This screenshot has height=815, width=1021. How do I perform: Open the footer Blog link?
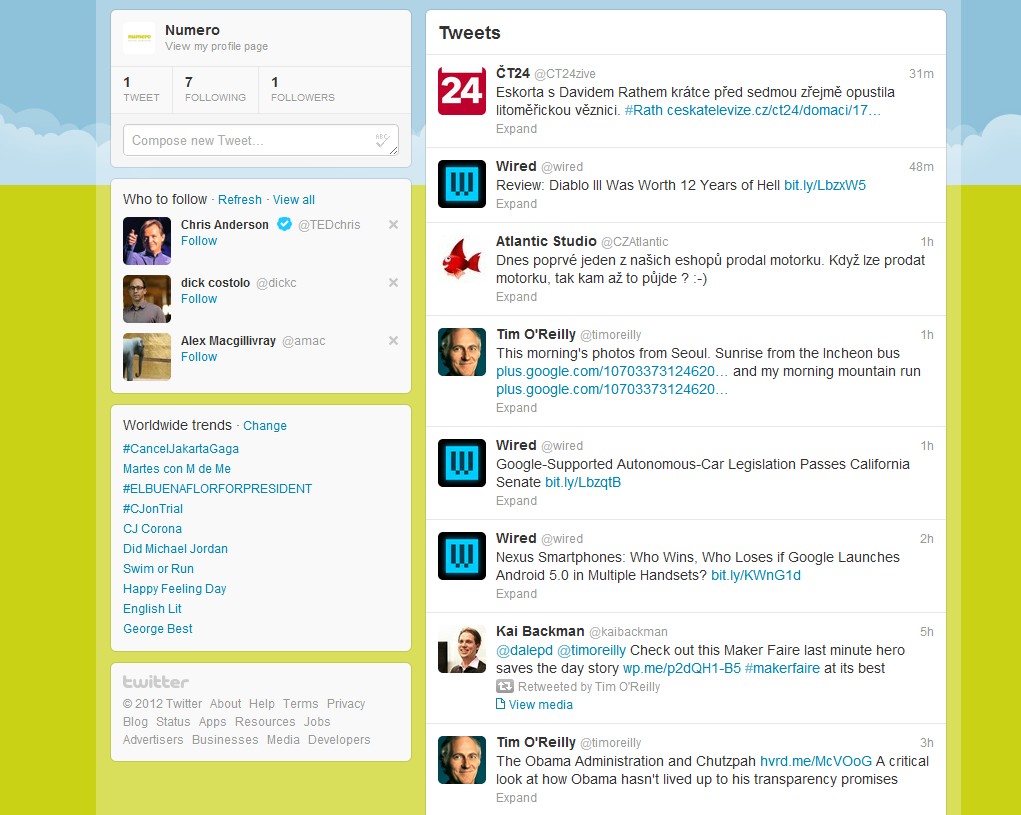[x=135, y=722]
